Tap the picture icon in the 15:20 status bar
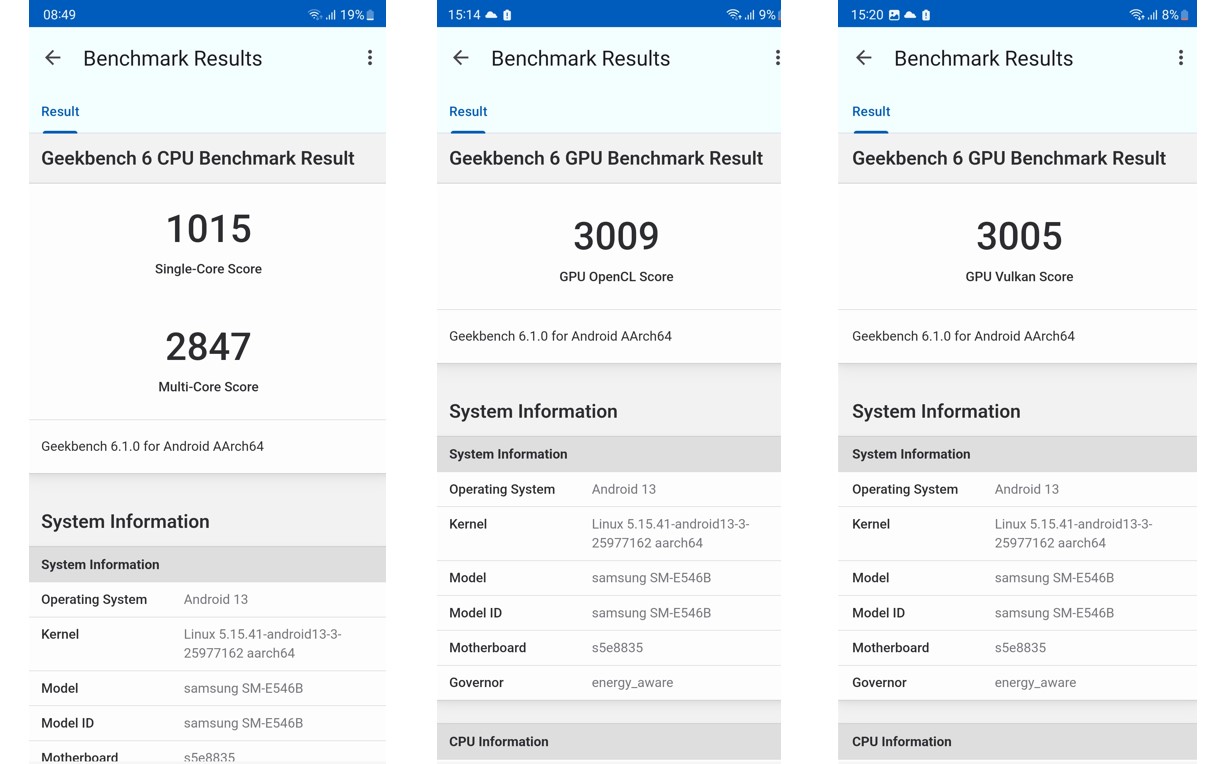Image resolution: width=1229 pixels, height=764 pixels. (x=894, y=15)
